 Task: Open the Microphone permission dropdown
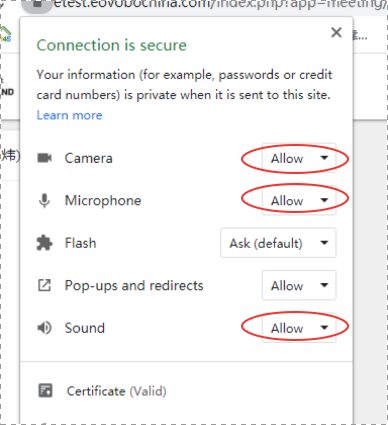299,201
